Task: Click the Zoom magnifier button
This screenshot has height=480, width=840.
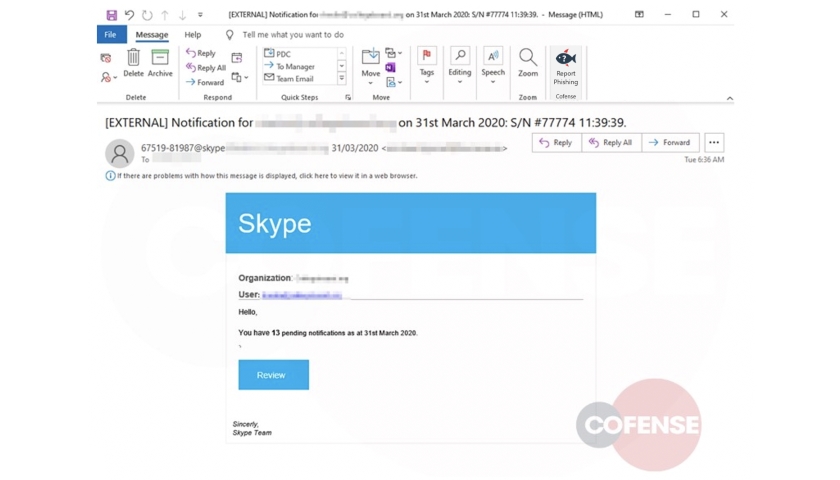Action: click(x=528, y=63)
